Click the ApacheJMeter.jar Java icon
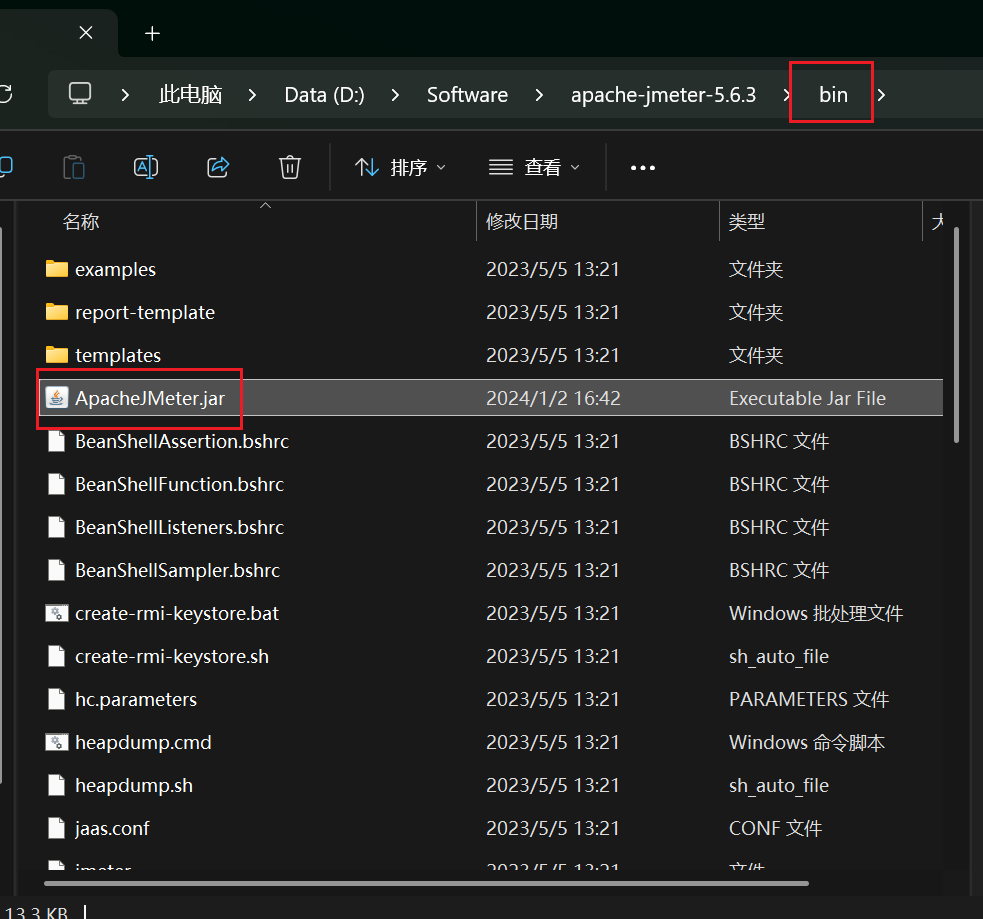This screenshot has height=919, width=983. point(56,397)
